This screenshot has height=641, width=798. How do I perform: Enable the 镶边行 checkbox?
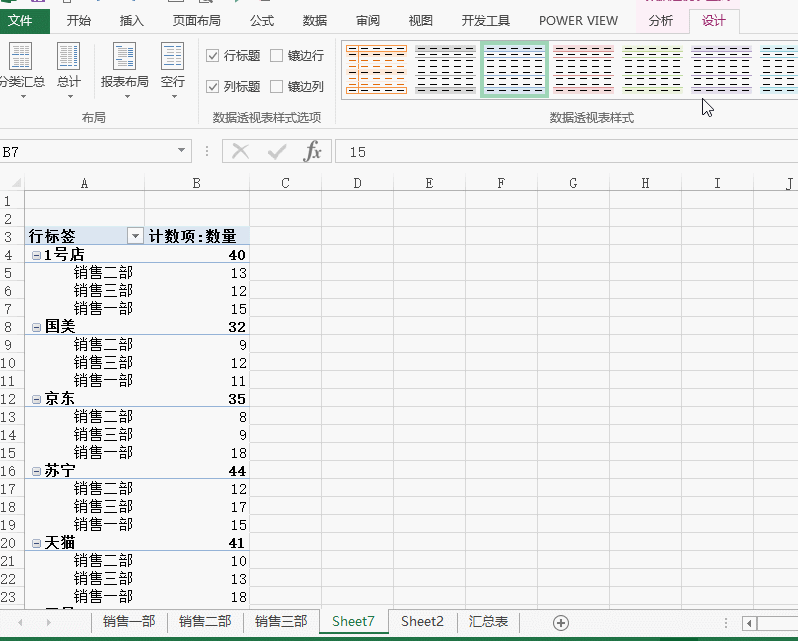coord(277,56)
